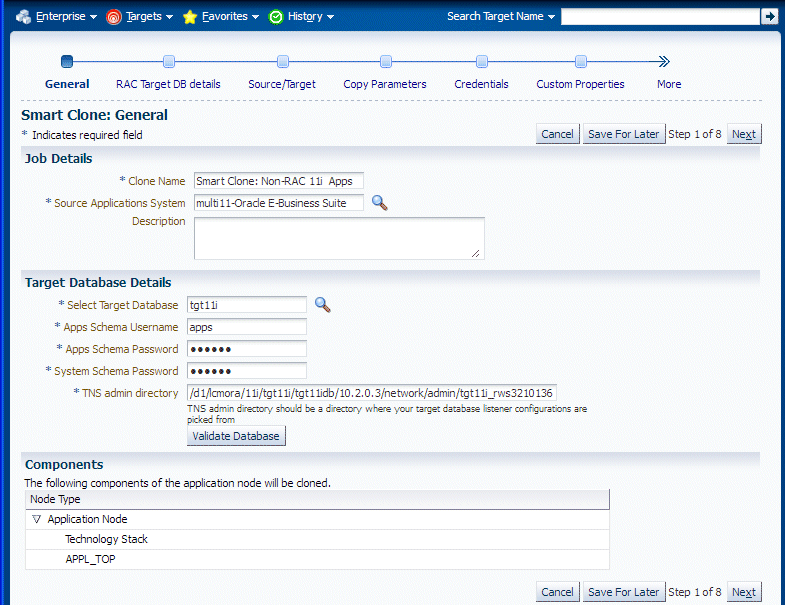Click the Apps Schema Password field
Screen dimensions: 786x605
click(247, 349)
